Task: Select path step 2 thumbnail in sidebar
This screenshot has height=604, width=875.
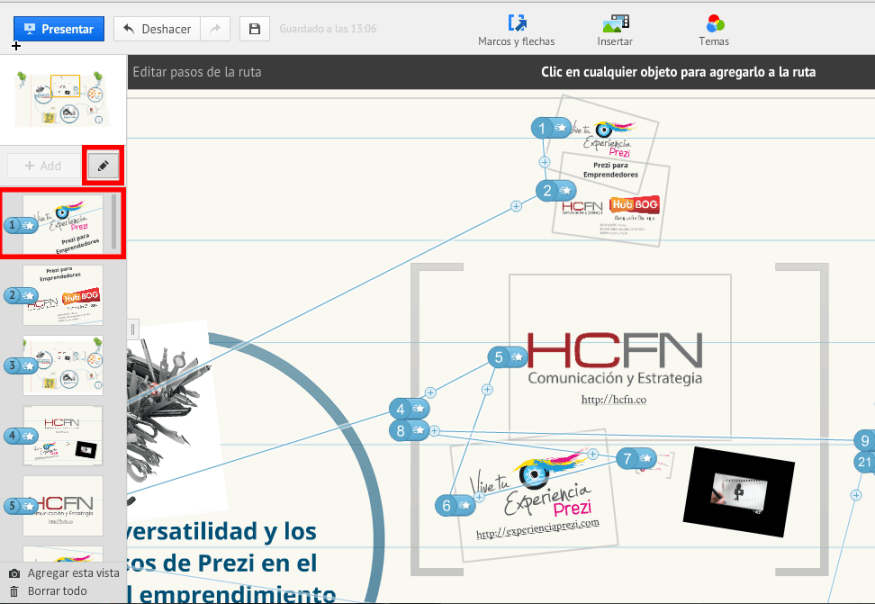Action: pos(62,295)
